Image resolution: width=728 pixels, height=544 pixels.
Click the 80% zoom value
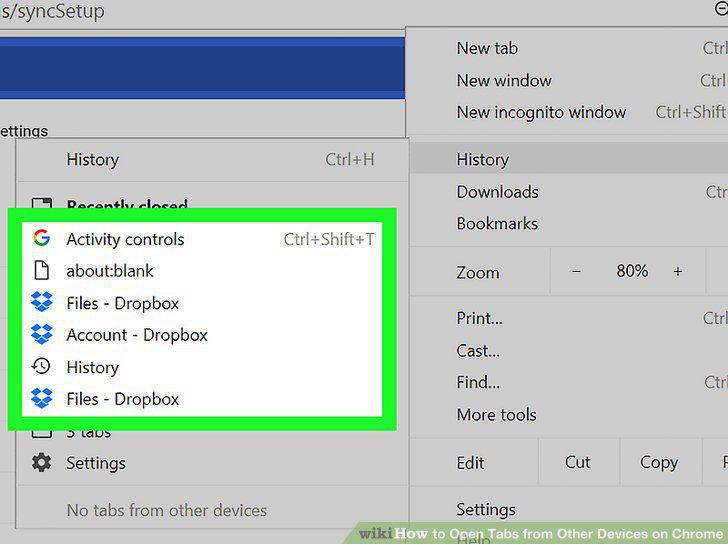point(632,271)
